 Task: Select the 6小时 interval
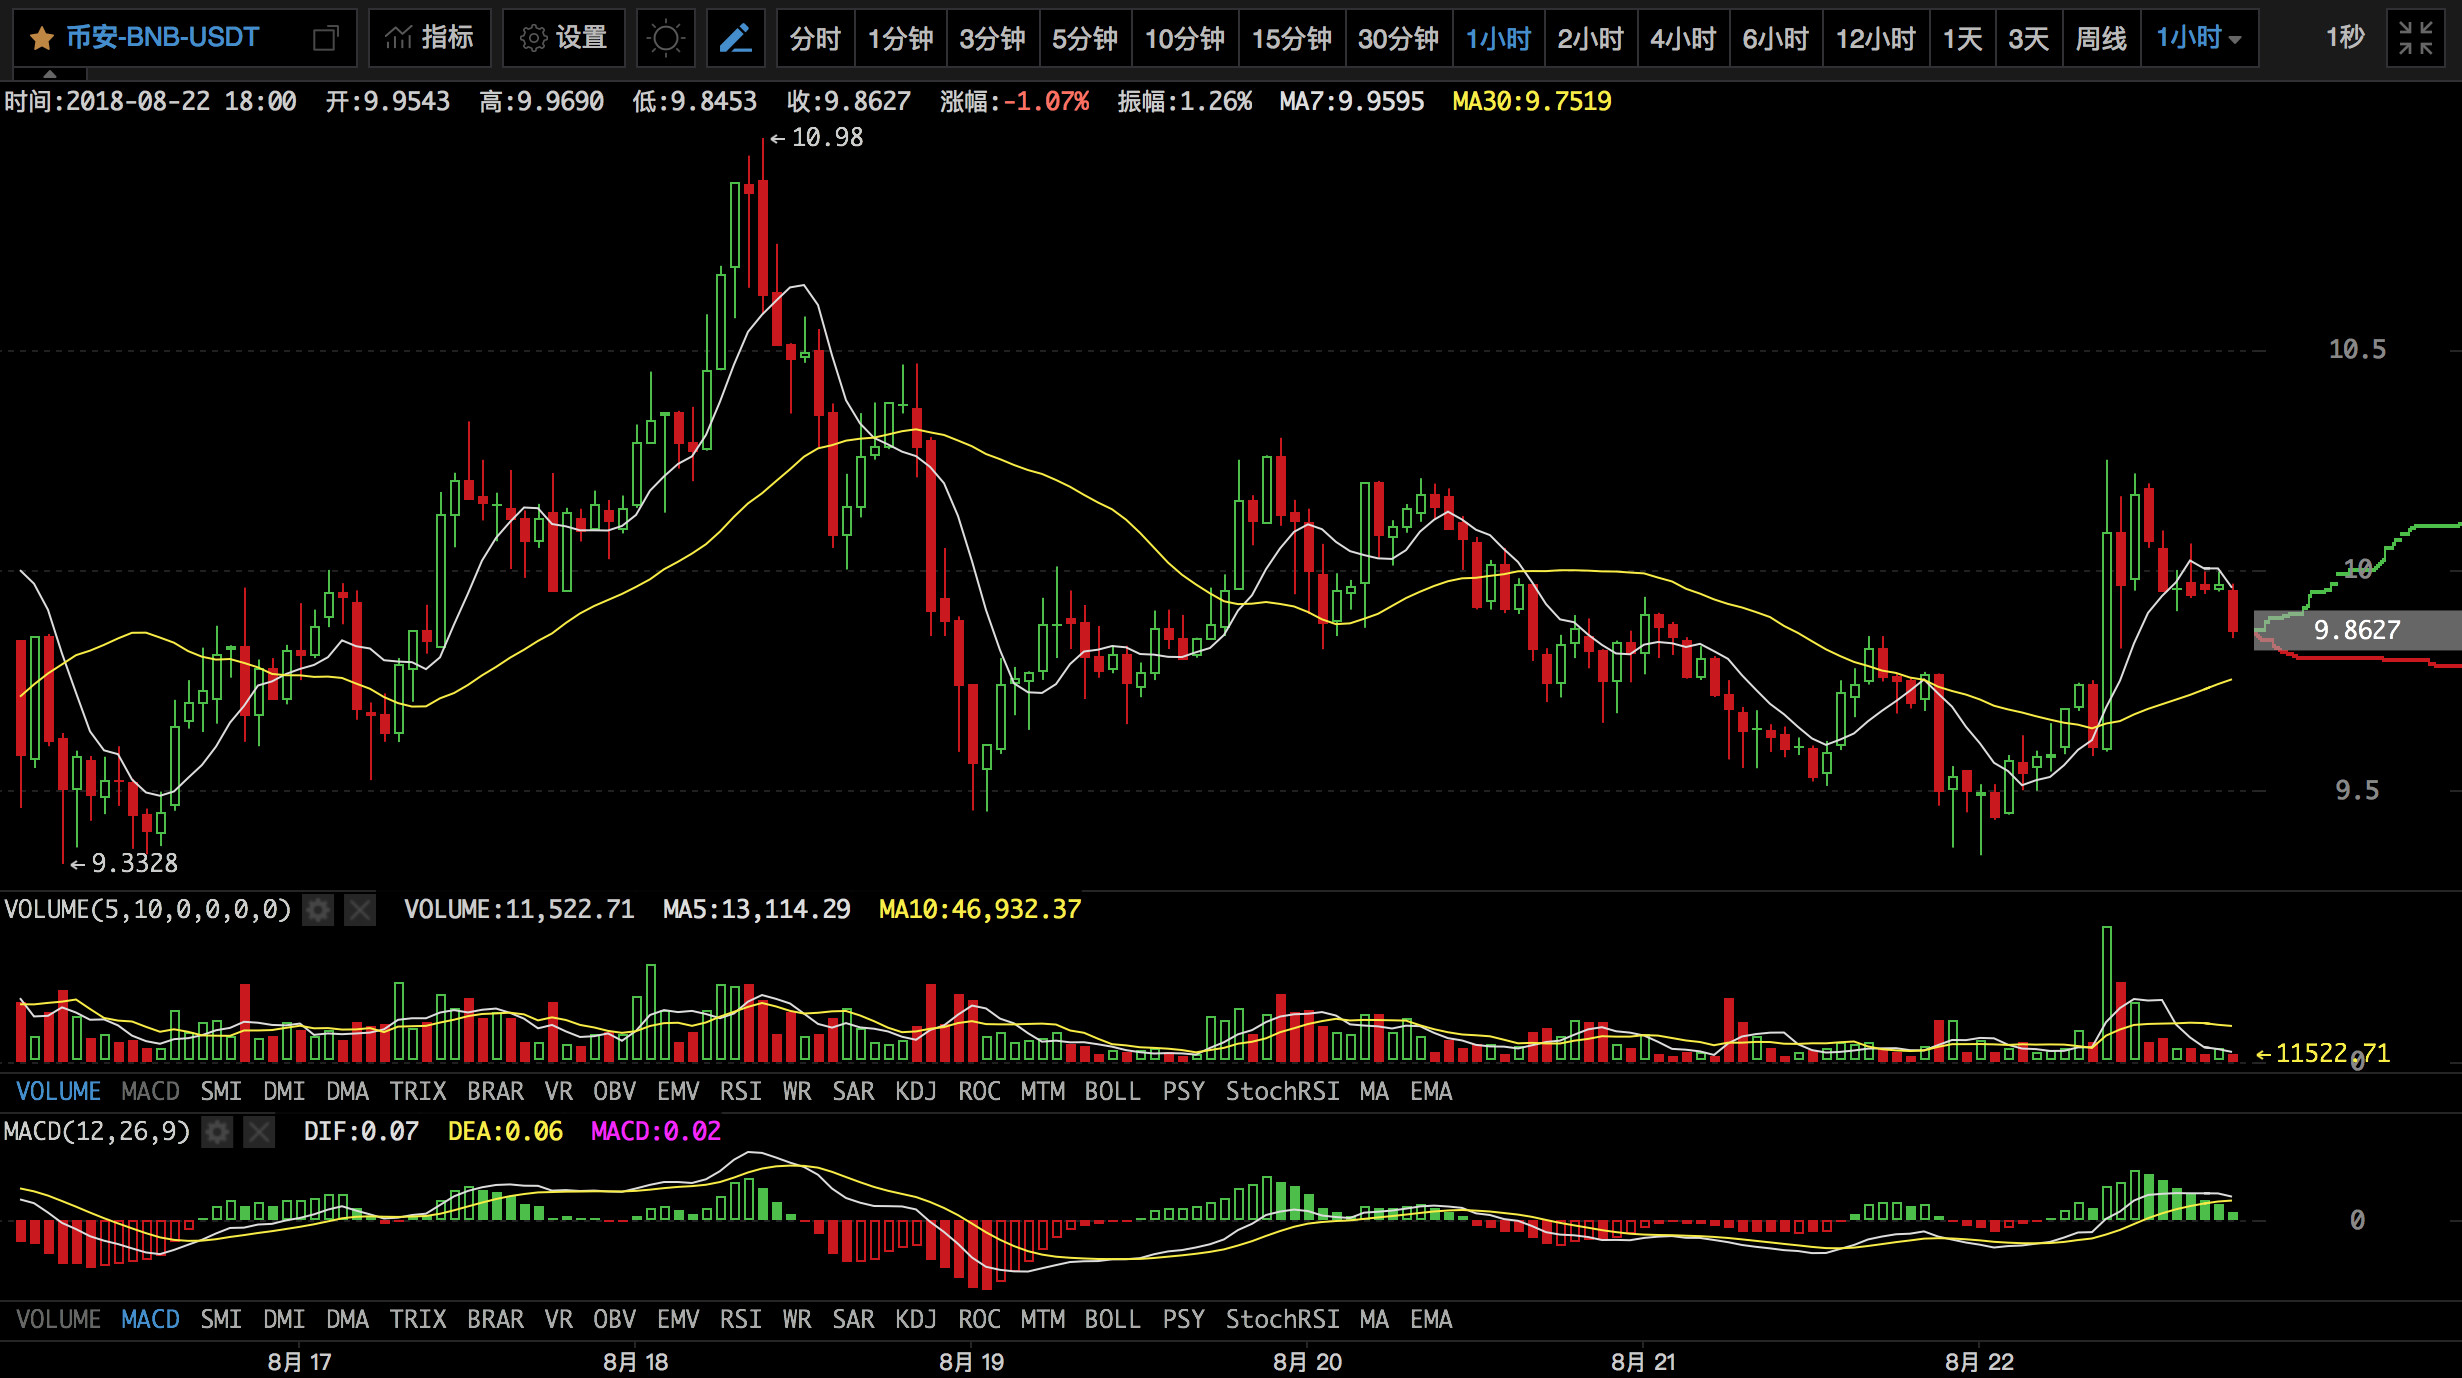click(1776, 39)
